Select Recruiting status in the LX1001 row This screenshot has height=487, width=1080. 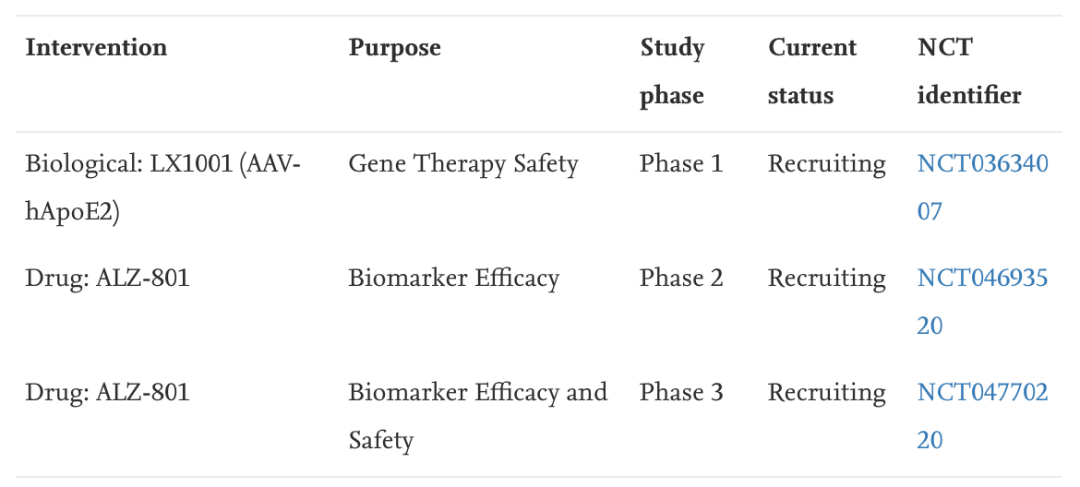[x=826, y=164]
